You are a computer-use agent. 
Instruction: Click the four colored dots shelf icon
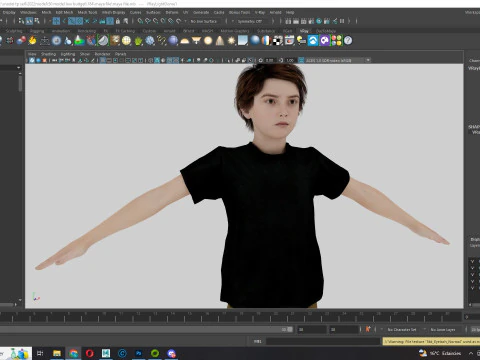[x=337, y=41]
